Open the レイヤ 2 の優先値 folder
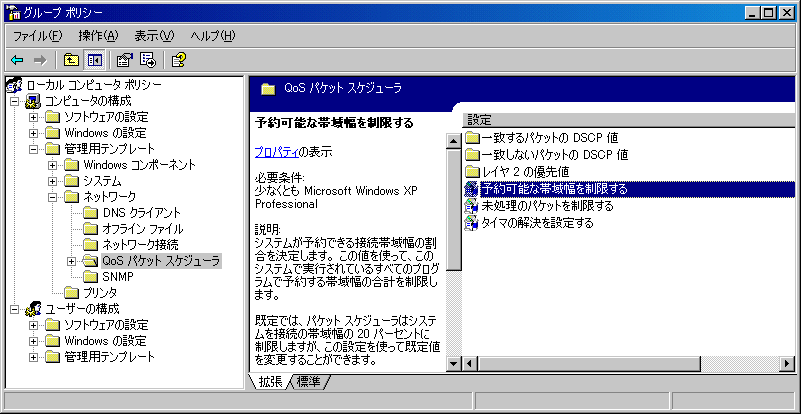This screenshot has width=801, height=414. pos(517,171)
